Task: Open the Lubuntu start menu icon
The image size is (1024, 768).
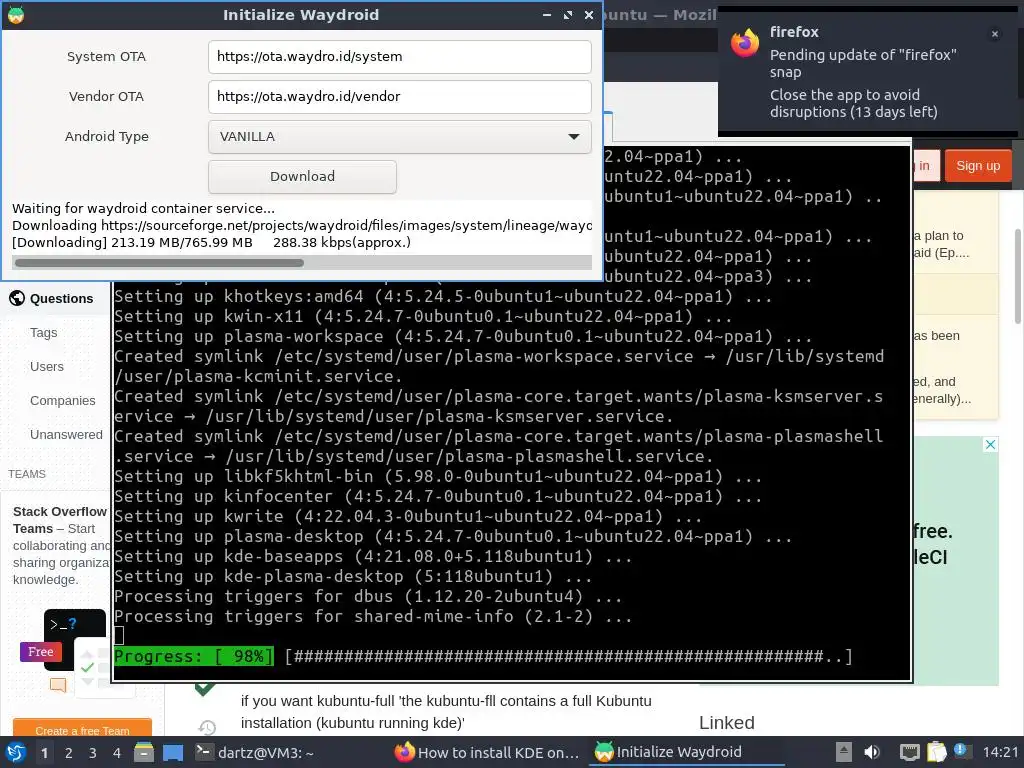Action: click(16, 752)
